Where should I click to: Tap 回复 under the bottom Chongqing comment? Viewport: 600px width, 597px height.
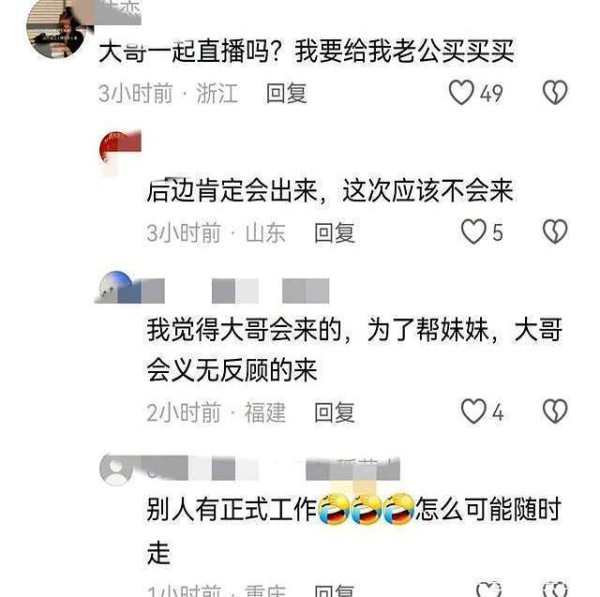334,590
